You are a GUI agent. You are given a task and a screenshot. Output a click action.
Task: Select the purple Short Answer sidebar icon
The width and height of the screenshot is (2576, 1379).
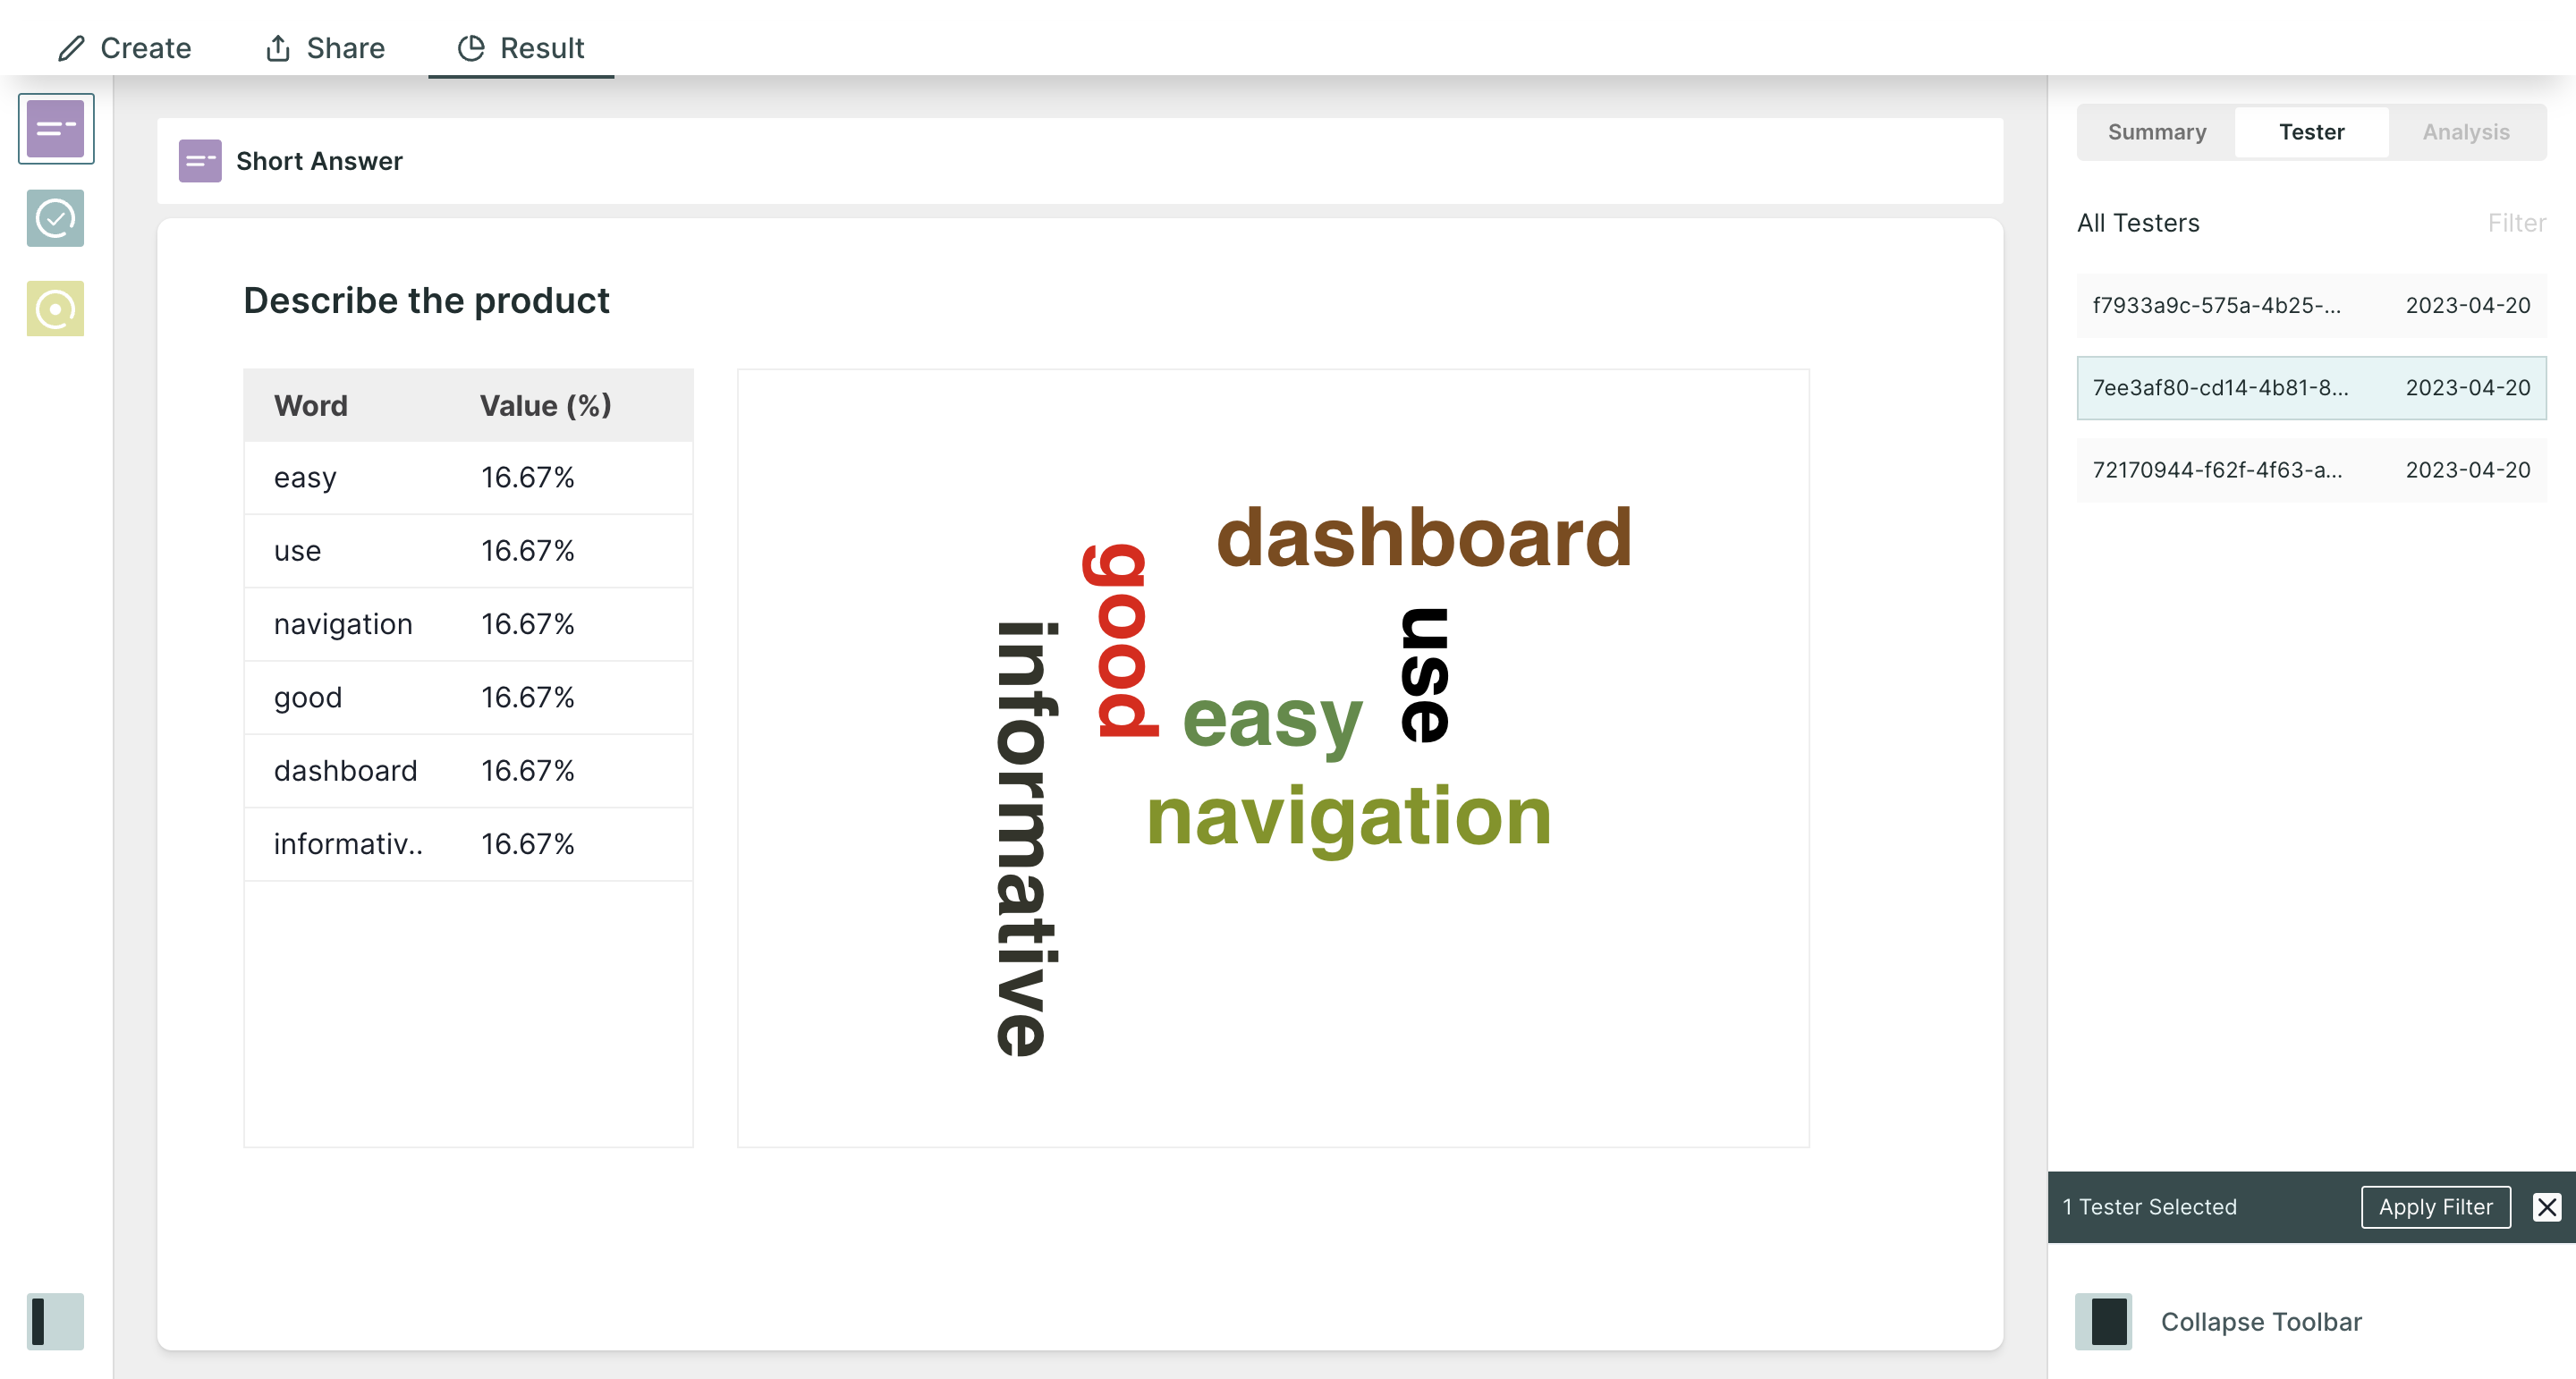[56, 129]
